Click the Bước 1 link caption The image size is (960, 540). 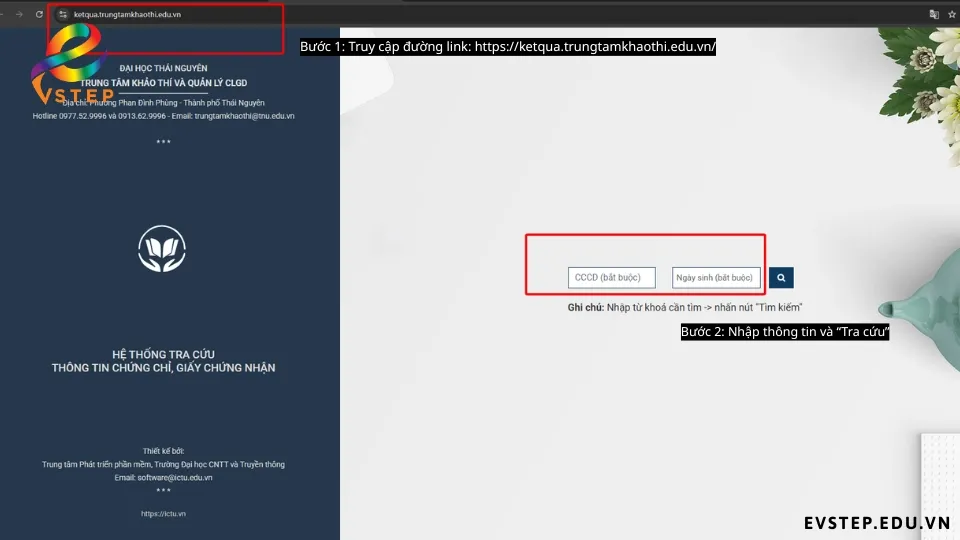(x=508, y=47)
